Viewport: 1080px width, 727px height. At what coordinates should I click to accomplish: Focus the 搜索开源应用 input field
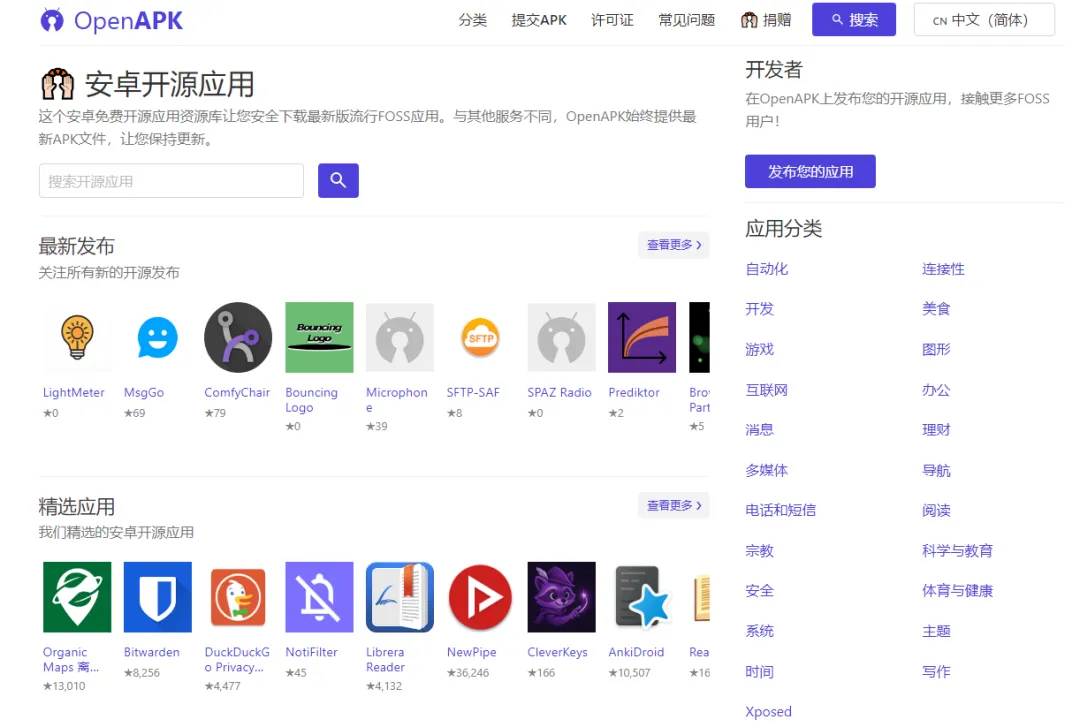172,181
